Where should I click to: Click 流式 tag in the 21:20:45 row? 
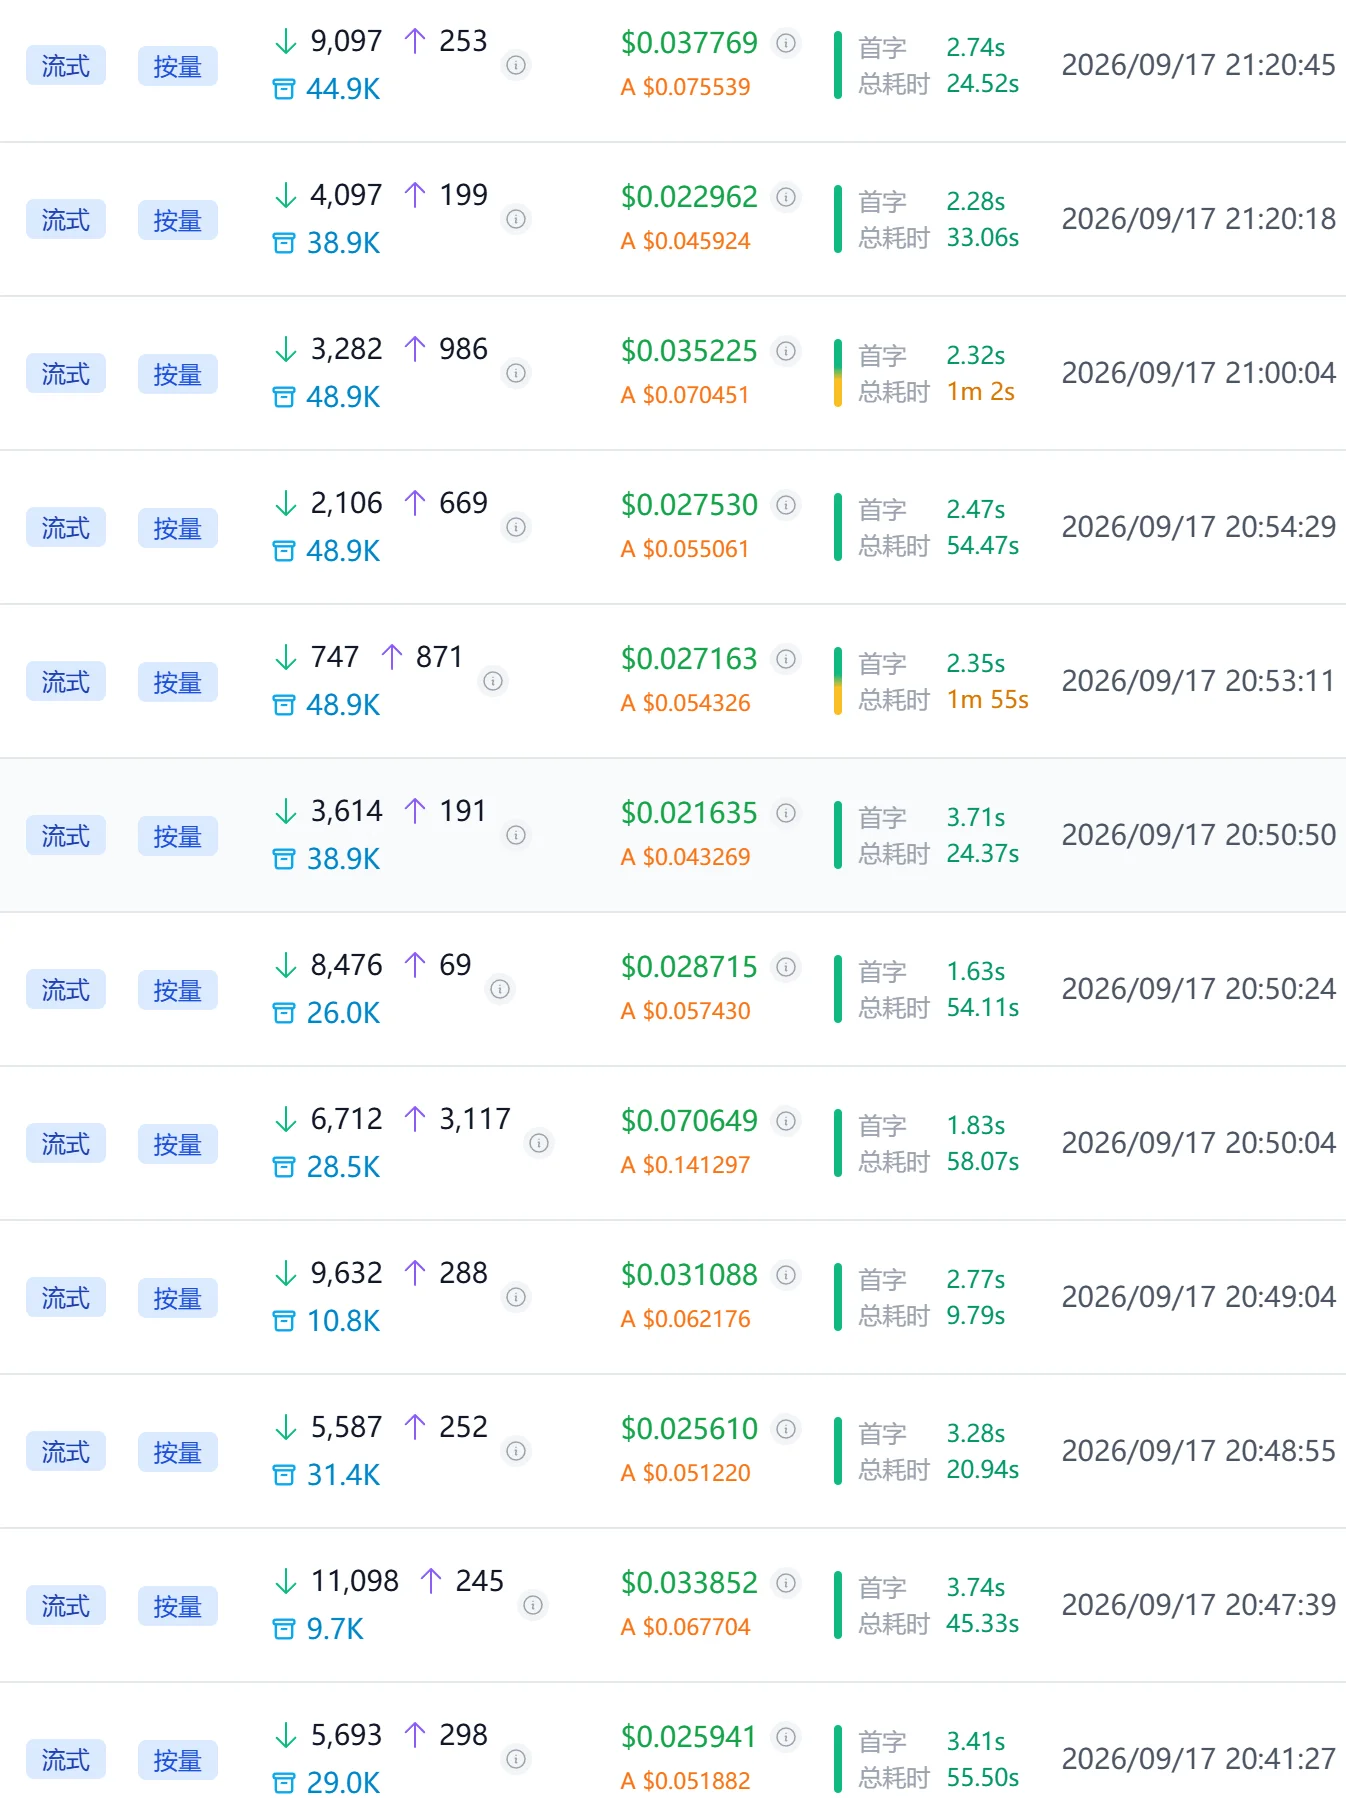tap(66, 66)
